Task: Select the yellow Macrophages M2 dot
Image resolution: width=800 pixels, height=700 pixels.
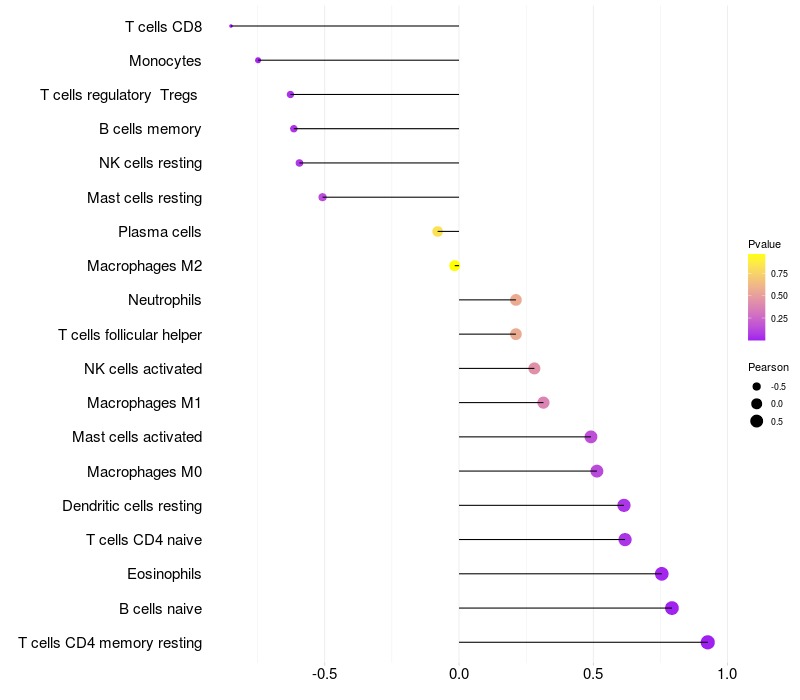Action: 455,266
